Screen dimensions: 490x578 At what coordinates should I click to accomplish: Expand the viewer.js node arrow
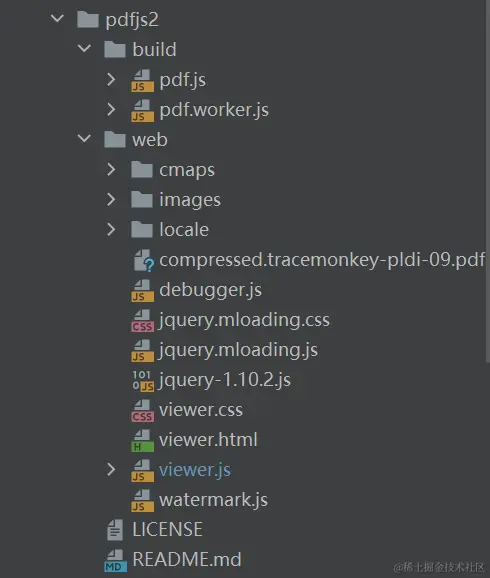[x=111, y=469]
